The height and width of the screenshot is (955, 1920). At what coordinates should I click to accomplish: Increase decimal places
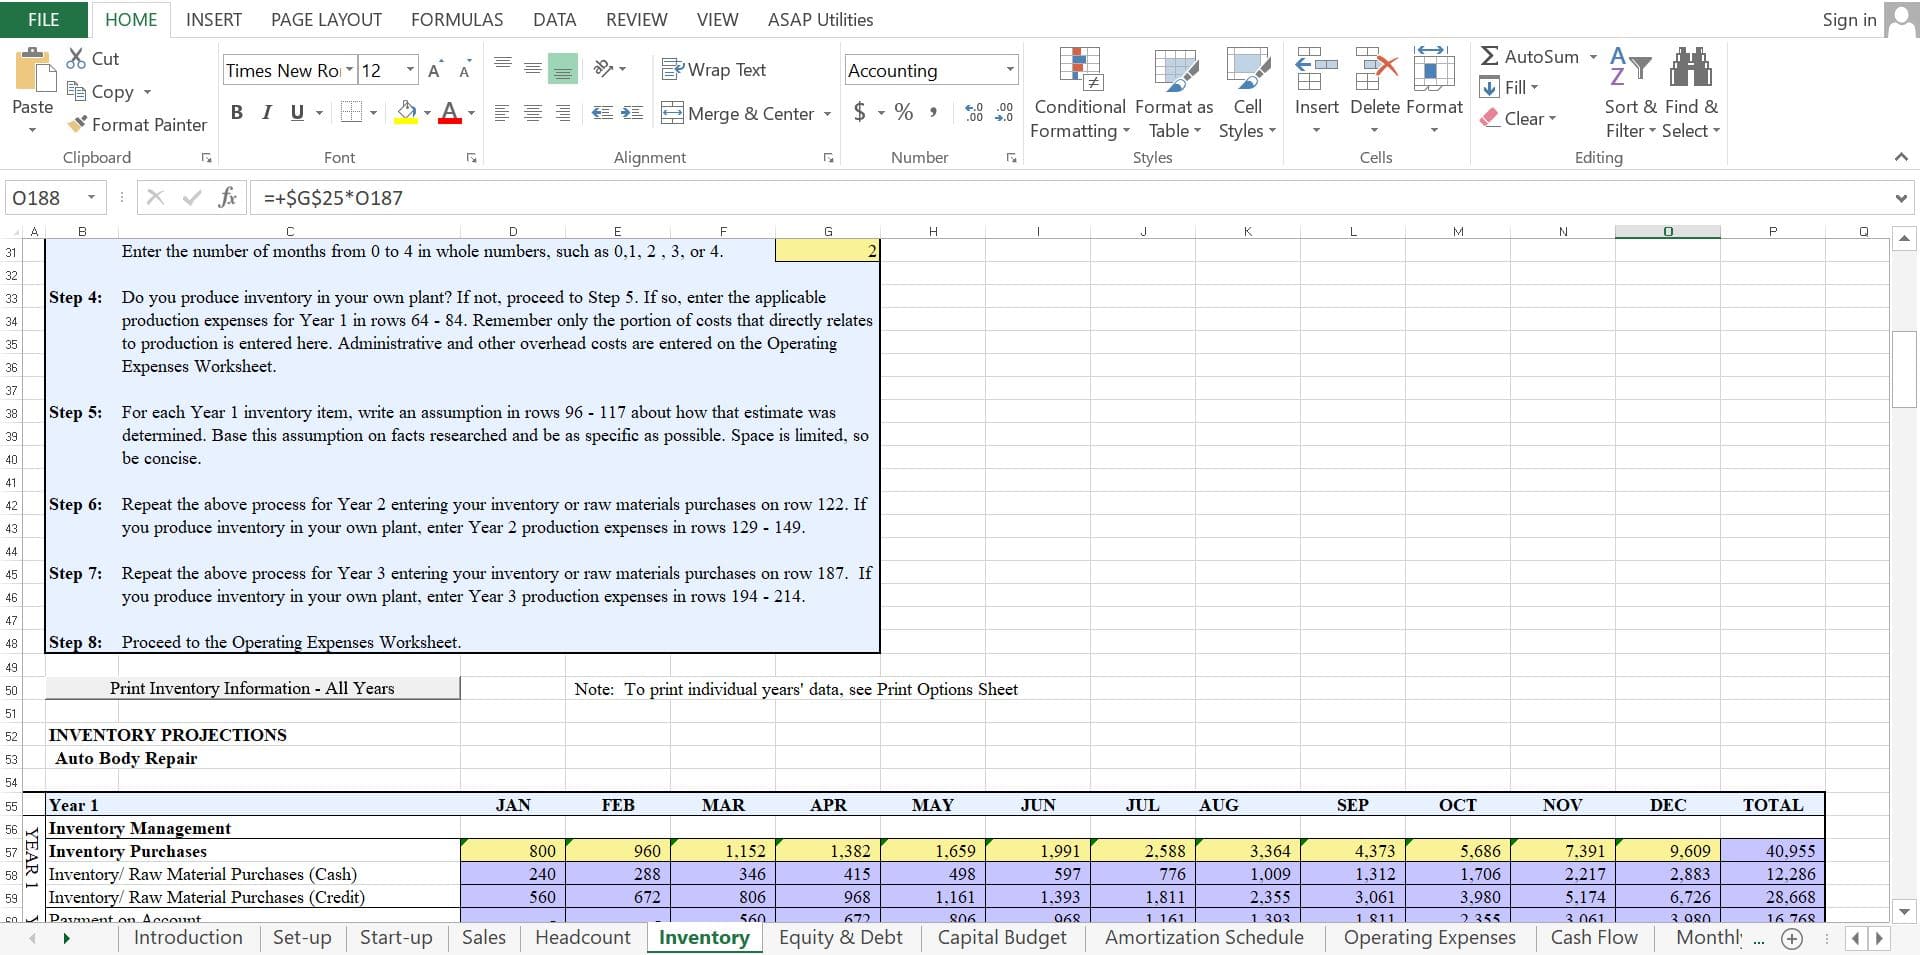pos(975,112)
